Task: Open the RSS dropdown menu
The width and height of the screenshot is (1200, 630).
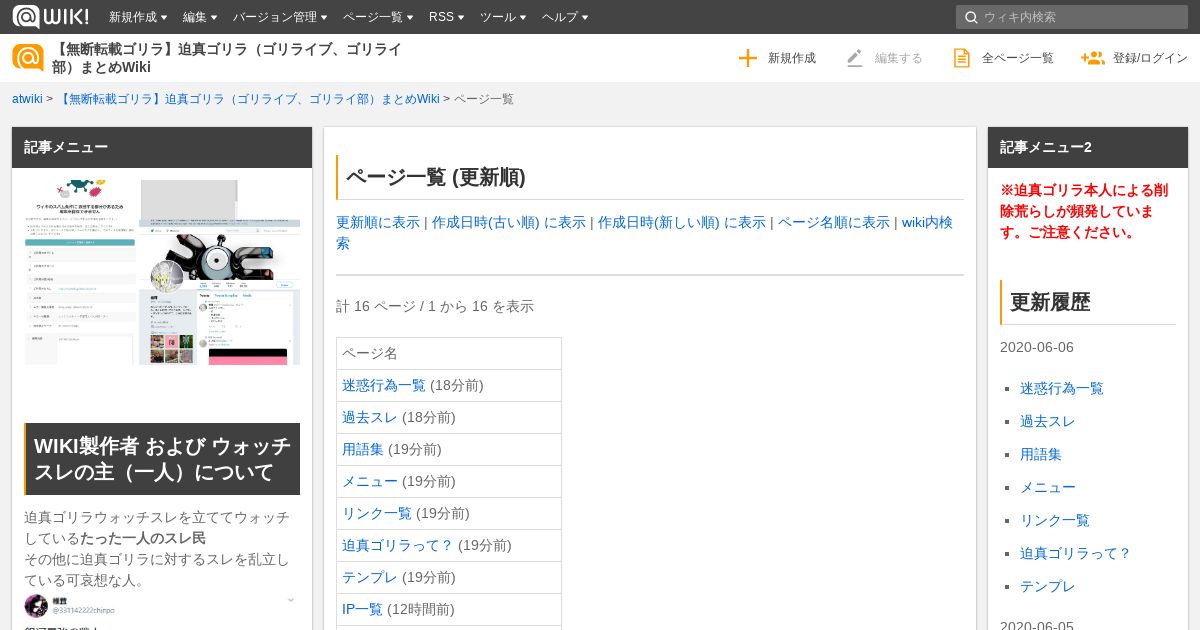Action: (x=446, y=17)
